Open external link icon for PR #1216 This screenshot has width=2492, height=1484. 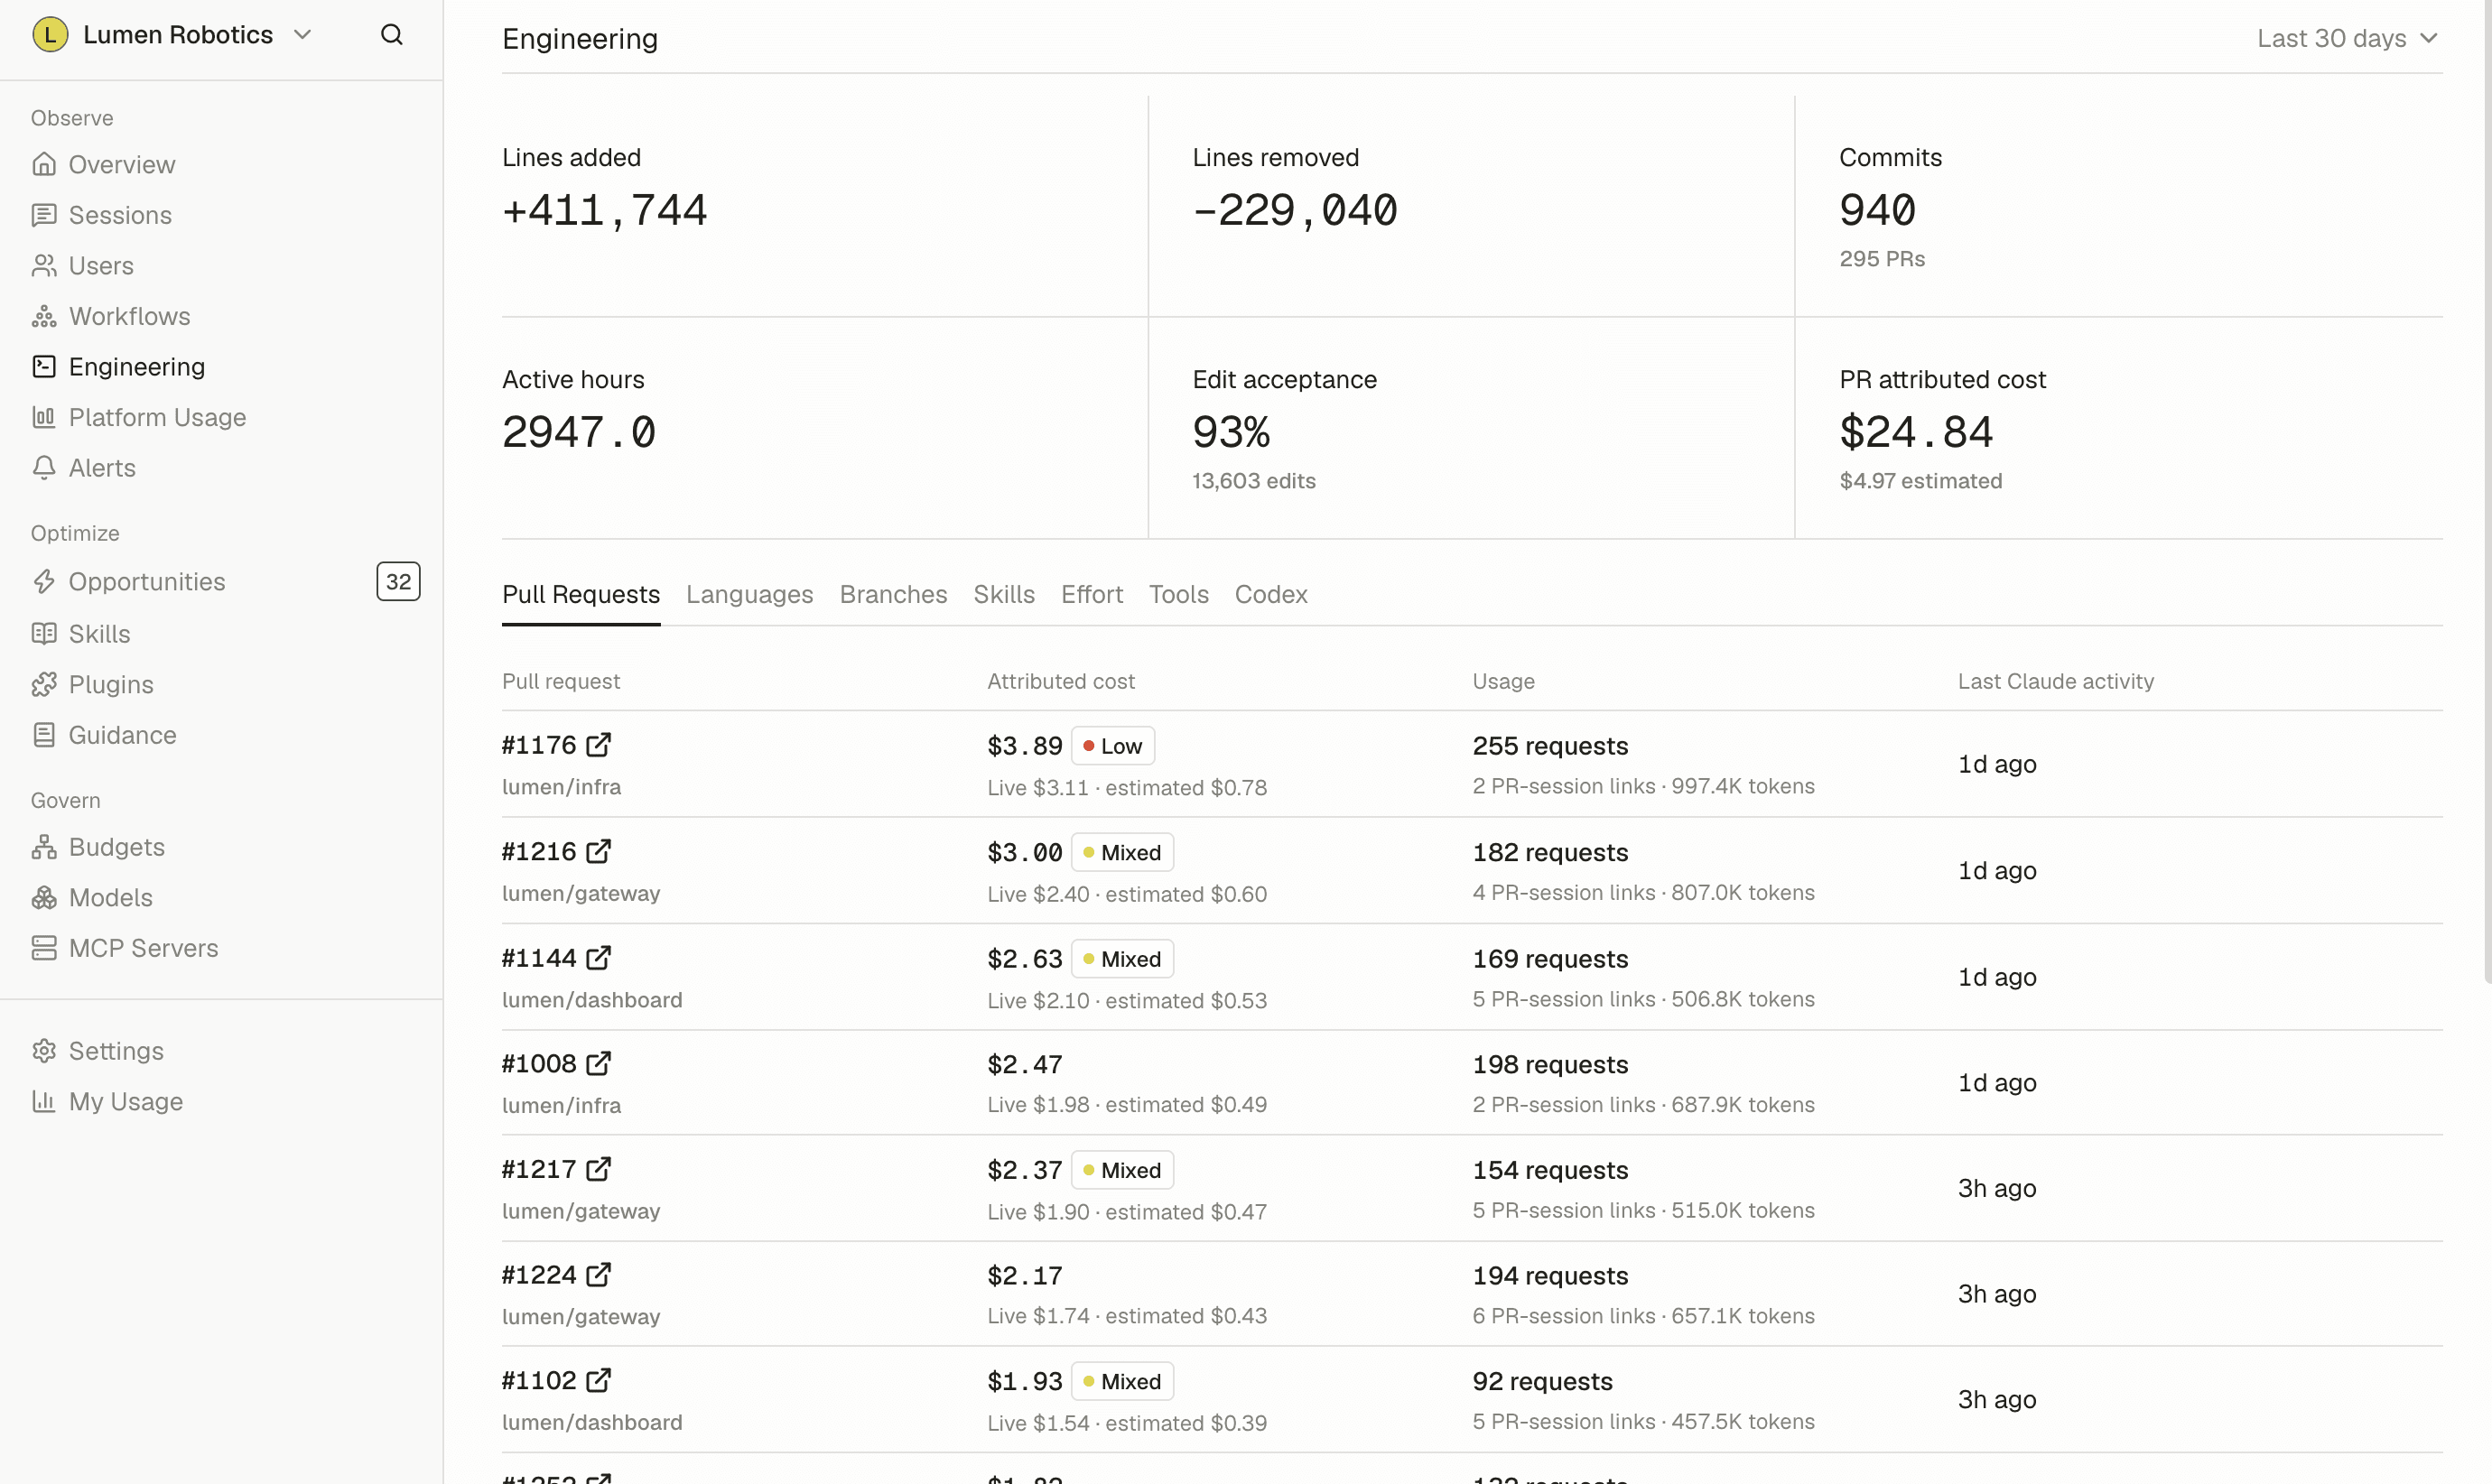[x=598, y=852]
